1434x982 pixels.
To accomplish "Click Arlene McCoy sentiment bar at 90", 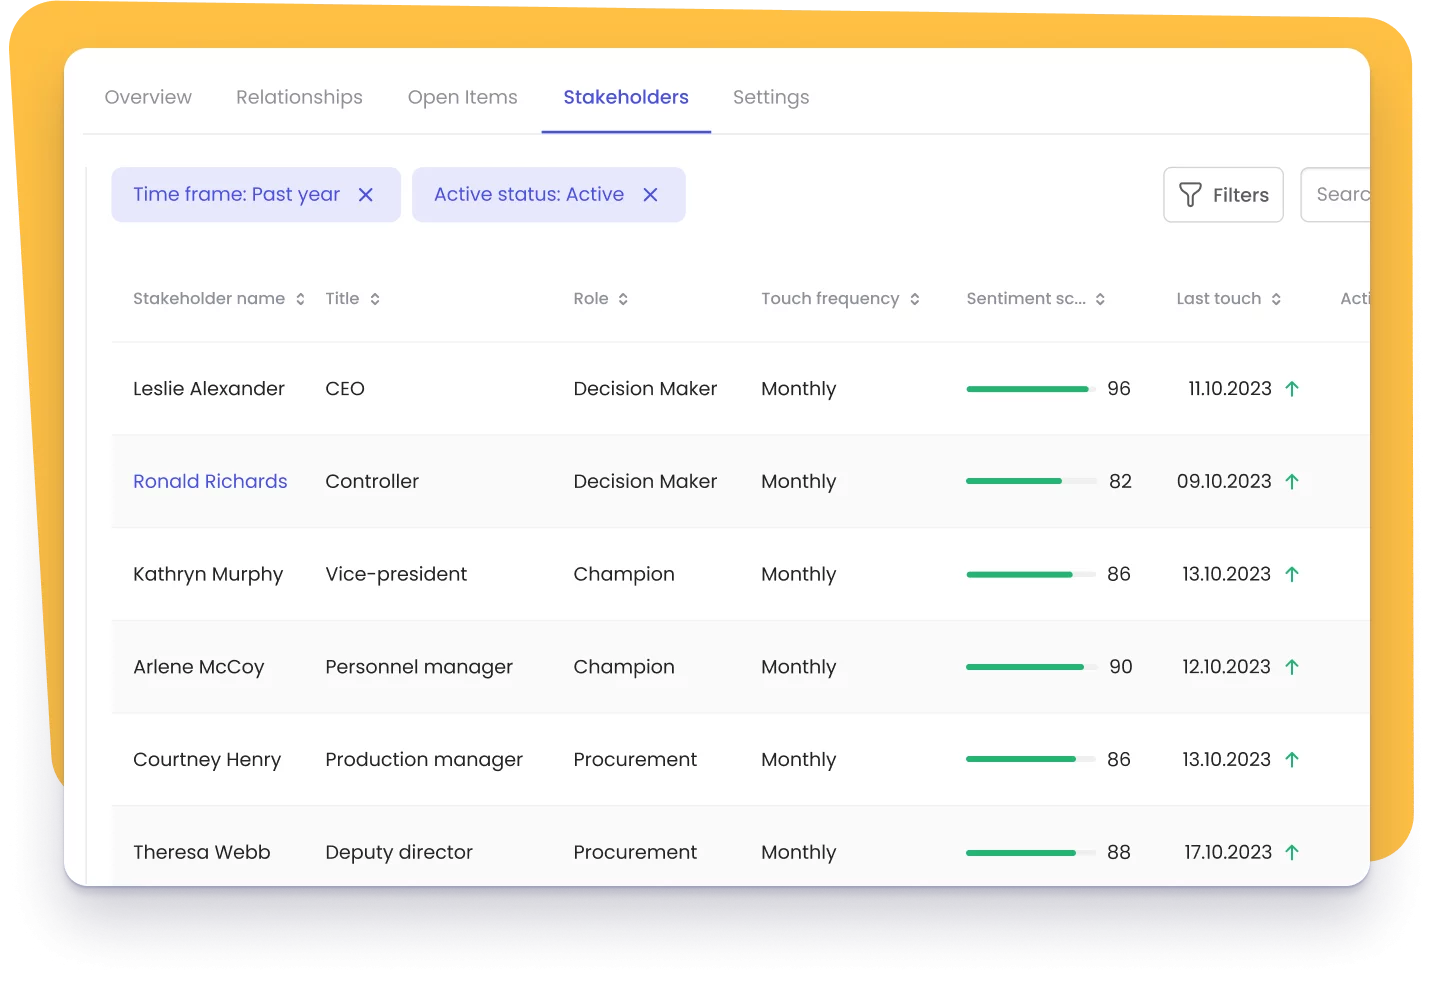I will (x=1031, y=667).
